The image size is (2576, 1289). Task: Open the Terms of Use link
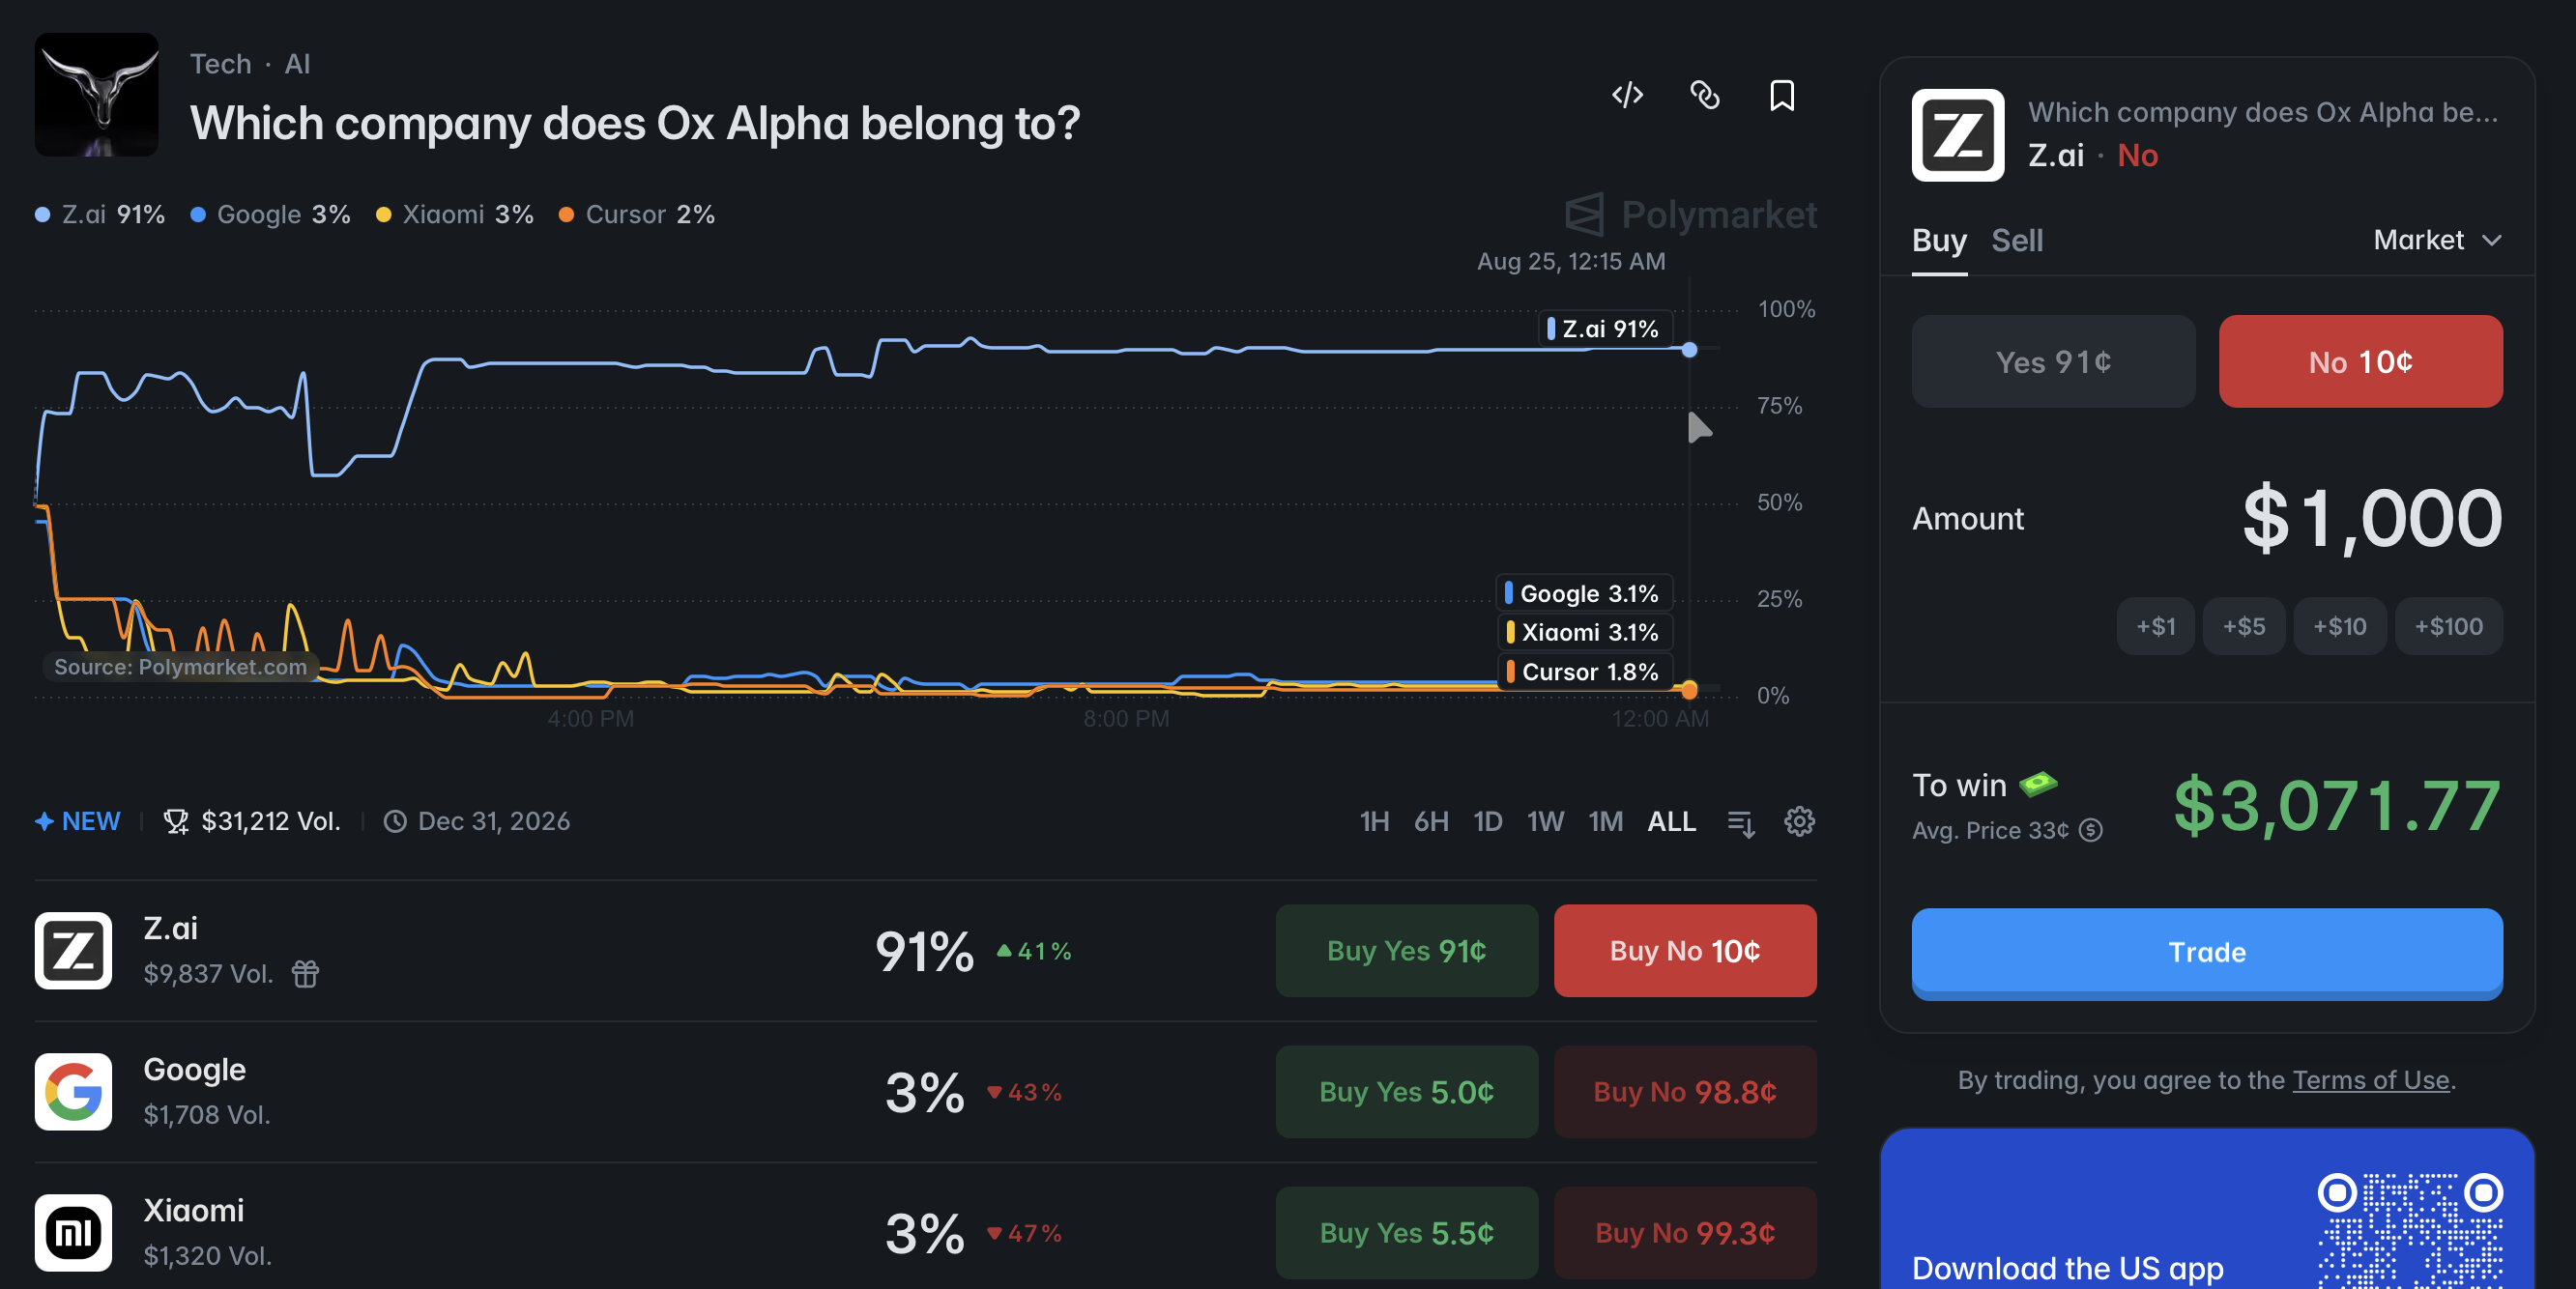tap(2370, 1080)
